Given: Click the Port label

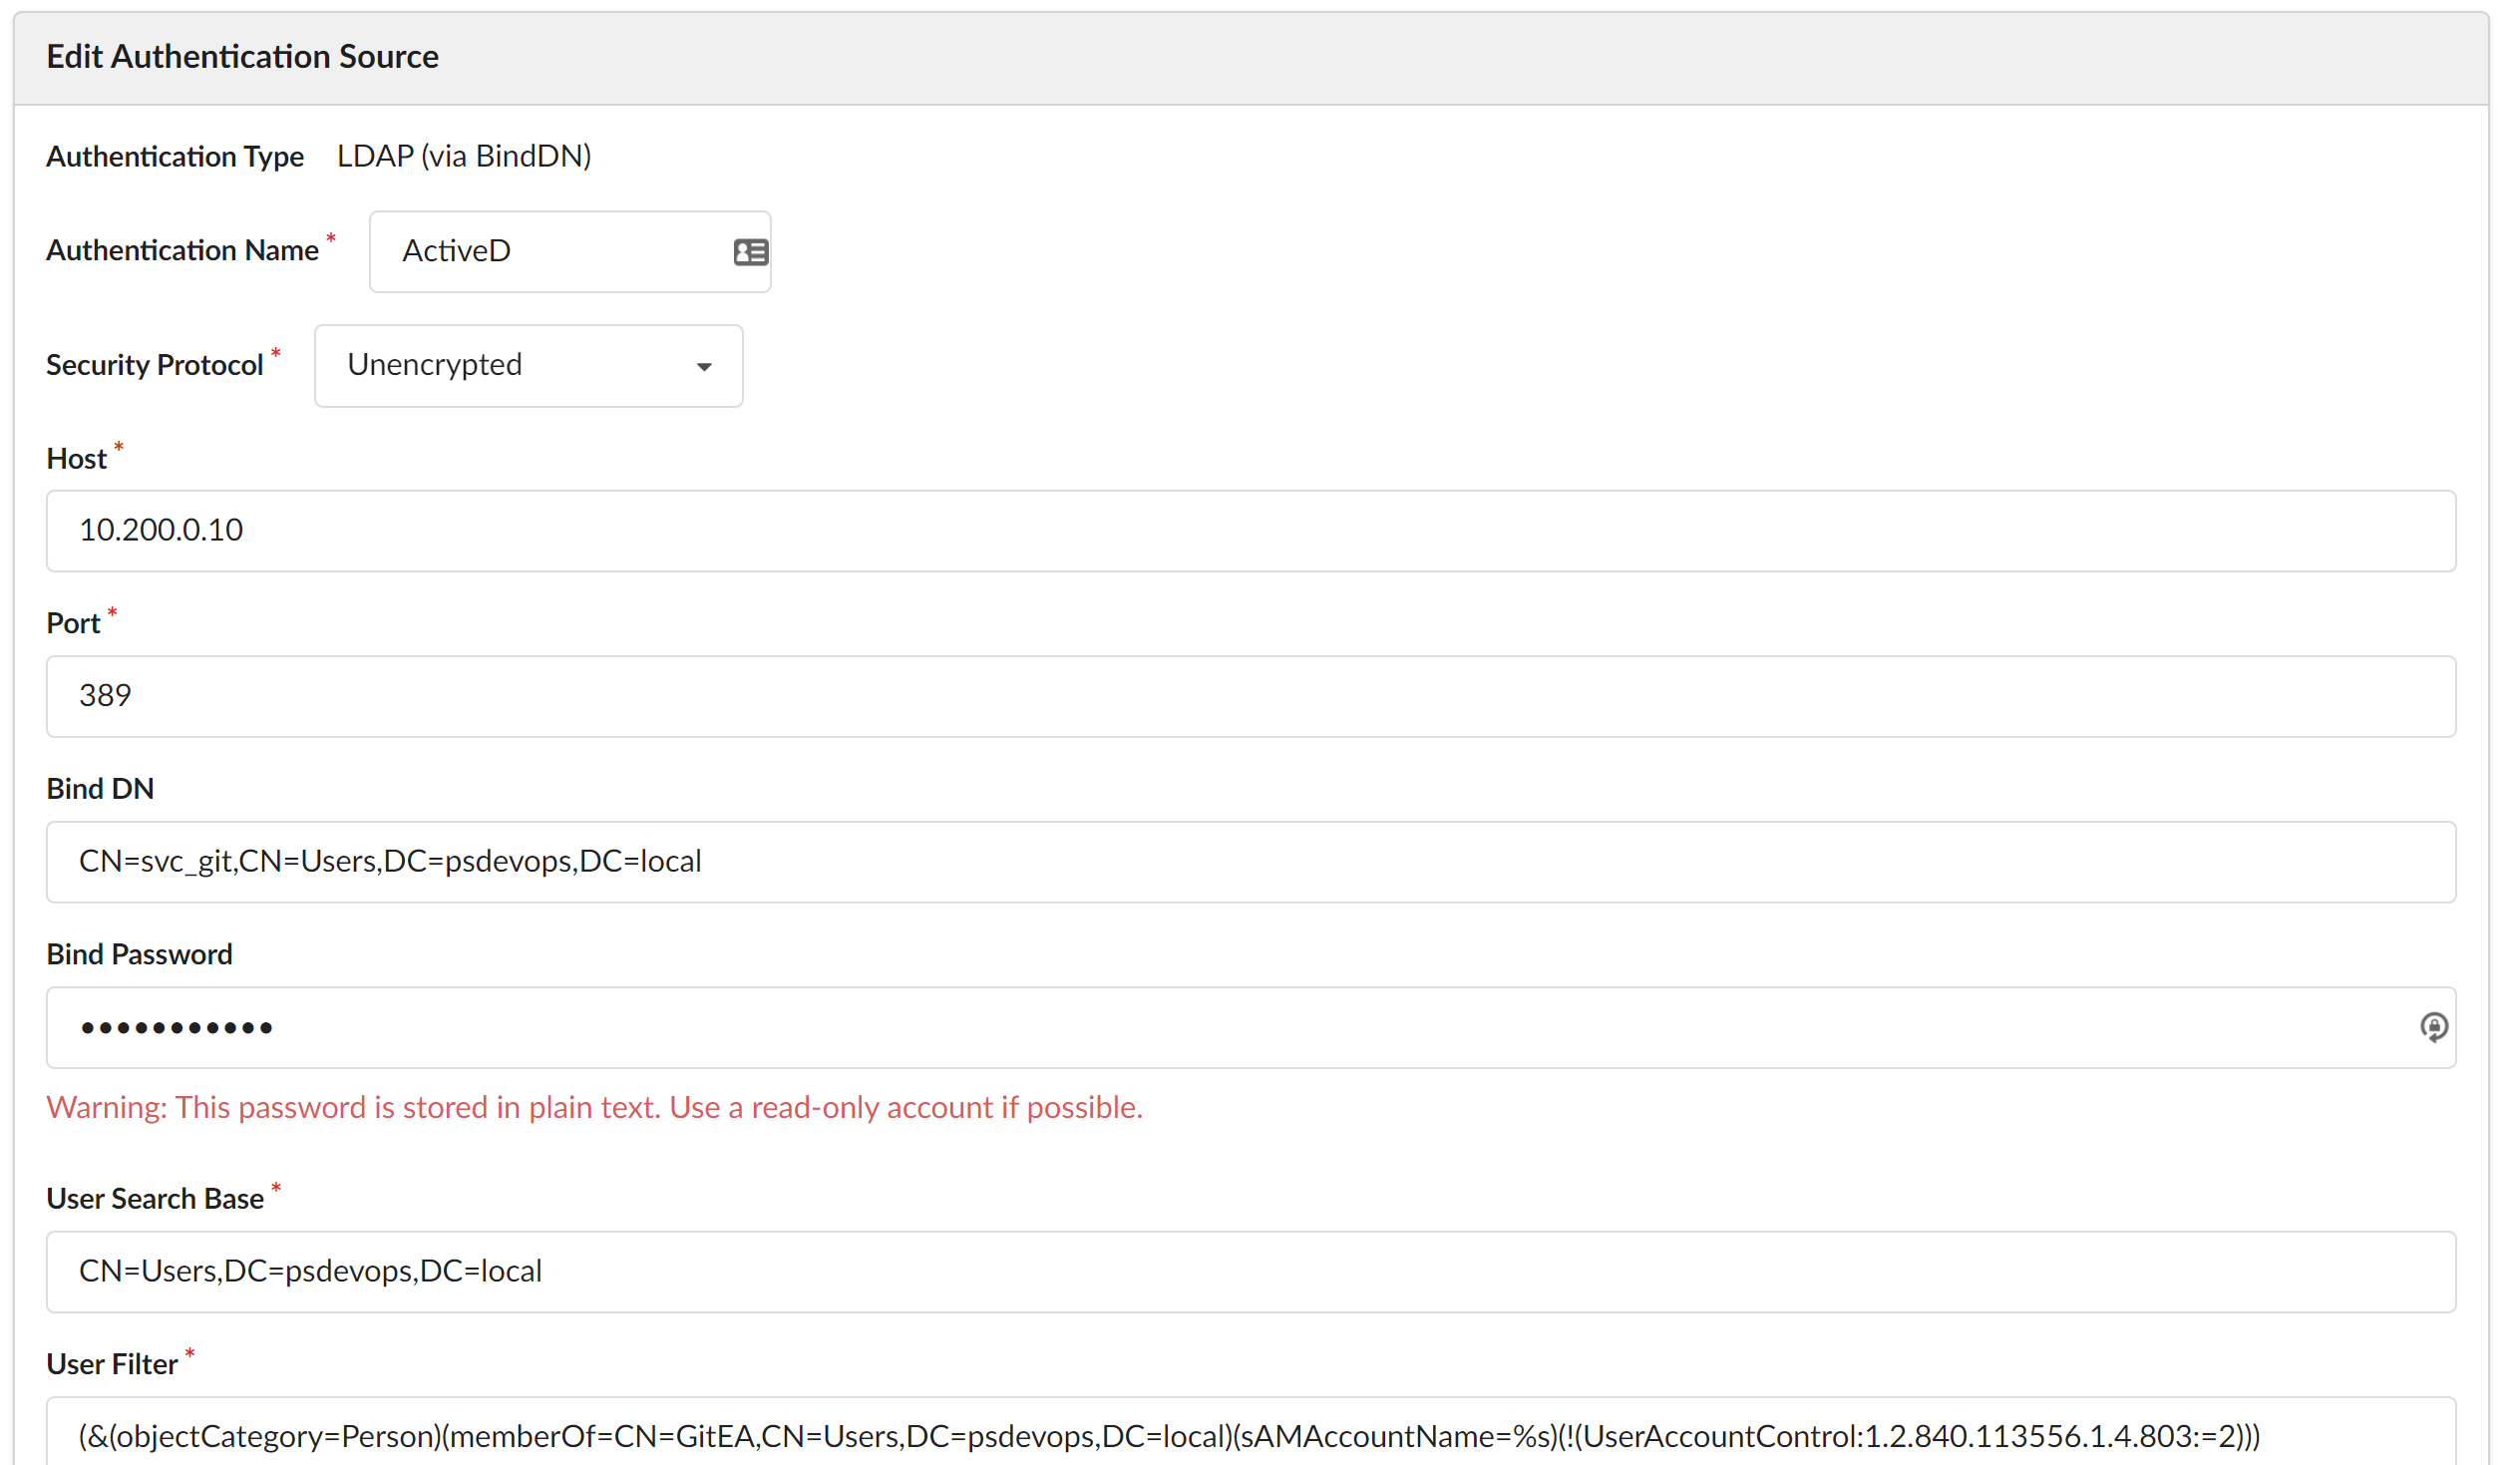Looking at the screenshot, I should point(74,624).
